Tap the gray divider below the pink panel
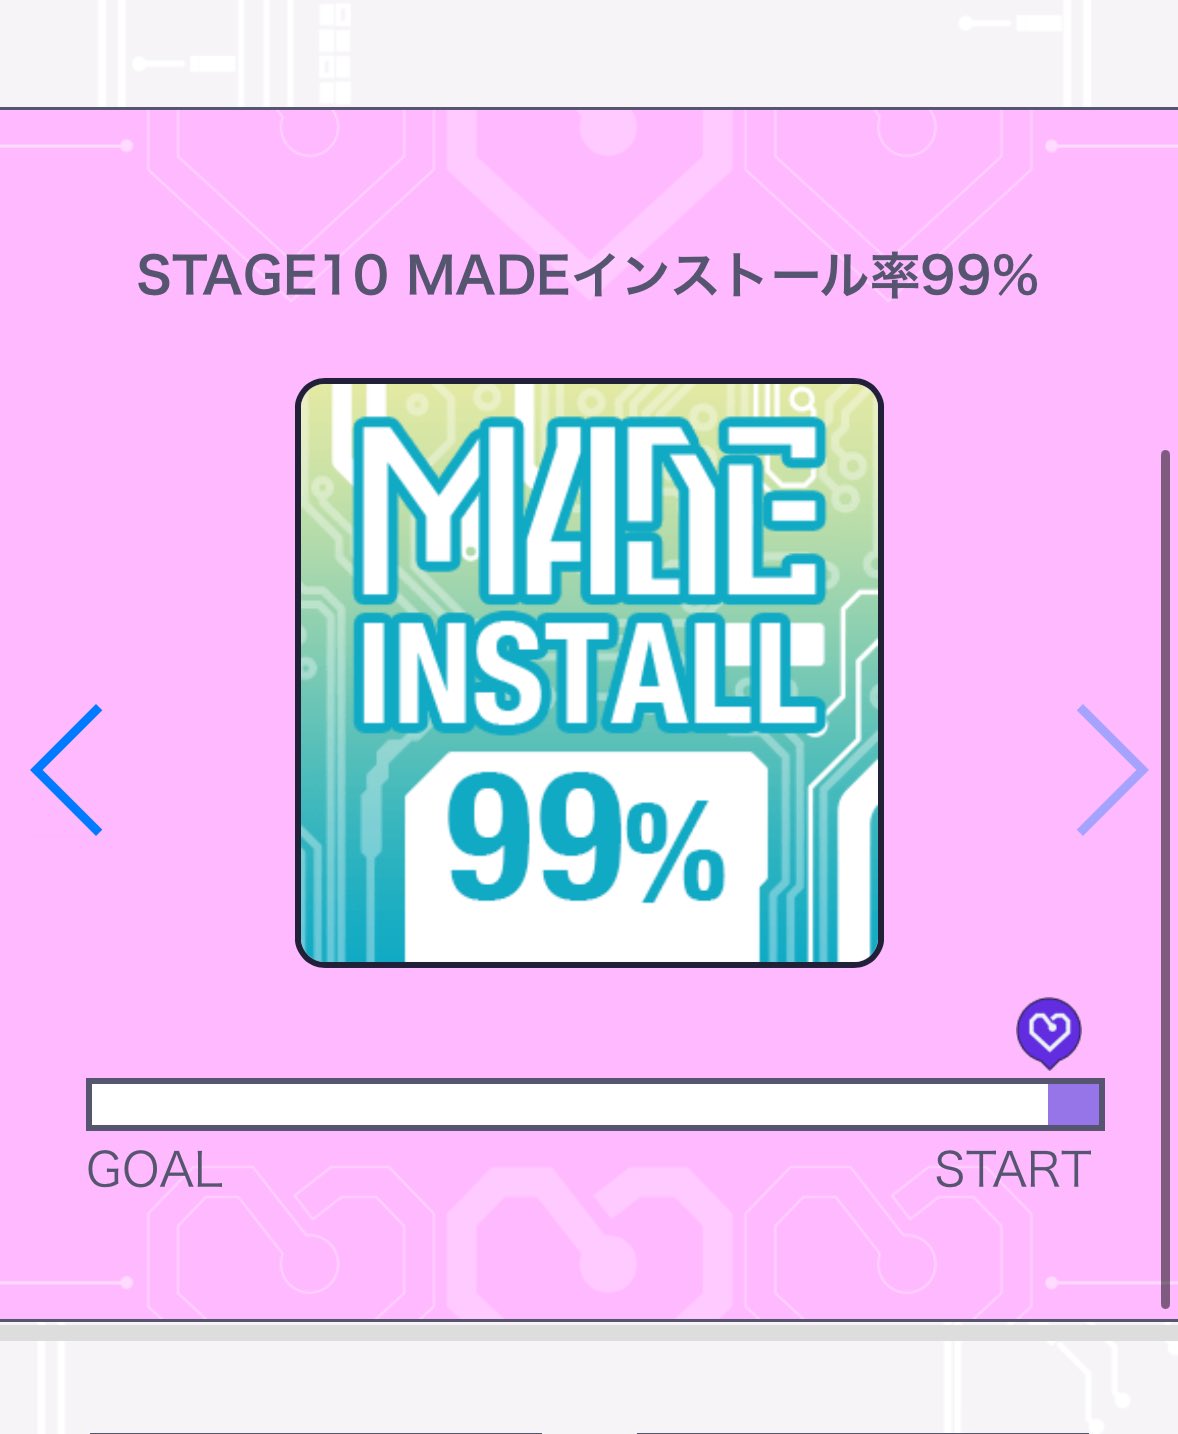1178x1434 pixels. [589, 1331]
